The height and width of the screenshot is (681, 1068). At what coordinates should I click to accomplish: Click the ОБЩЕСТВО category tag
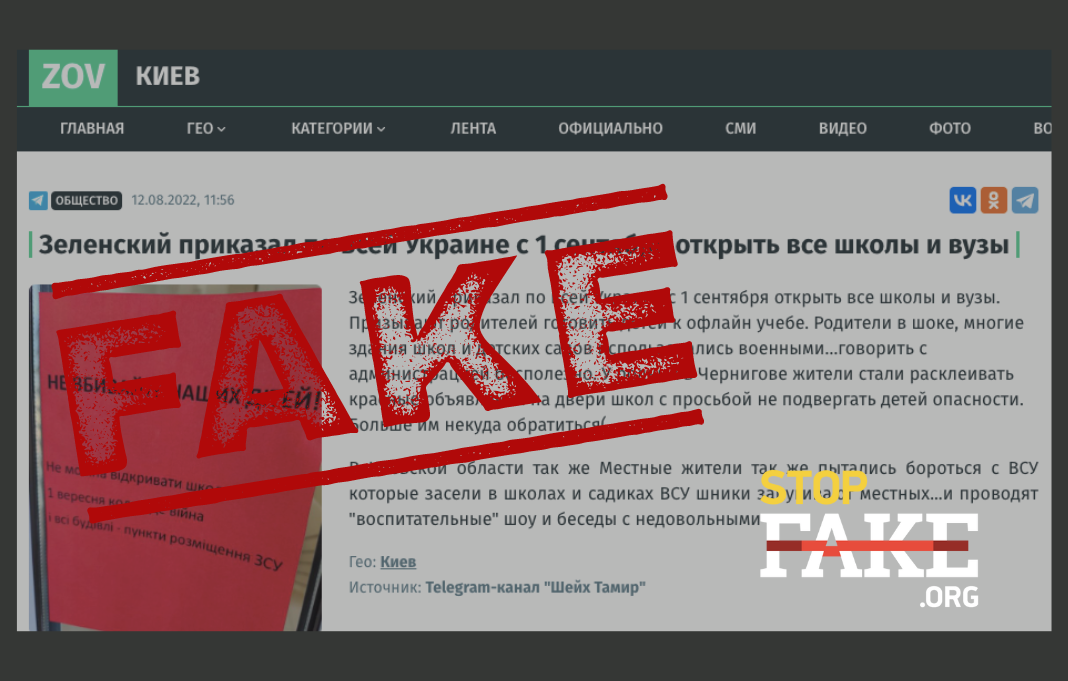(87, 200)
